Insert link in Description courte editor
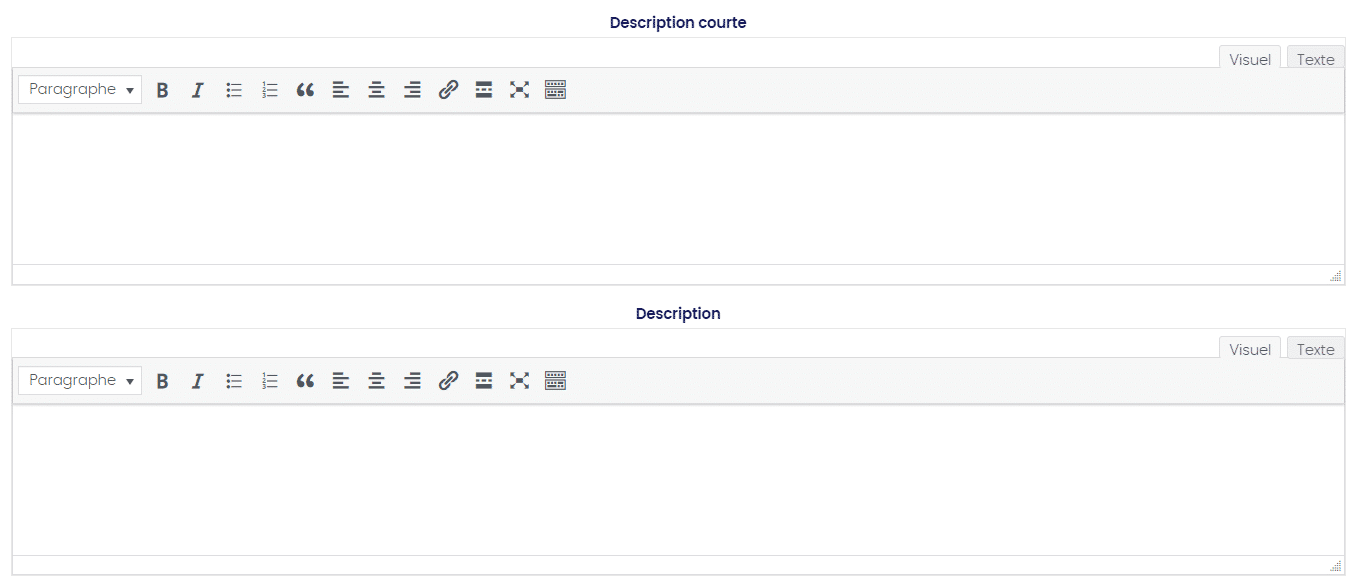1370x586 pixels. pyautogui.click(x=448, y=90)
